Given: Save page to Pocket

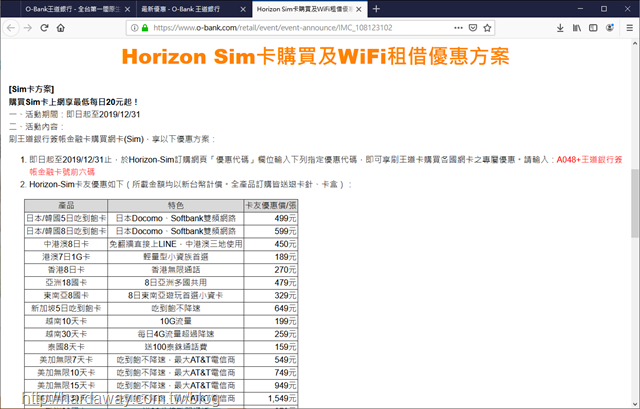Looking at the screenshot, I should tap(473, 28).
